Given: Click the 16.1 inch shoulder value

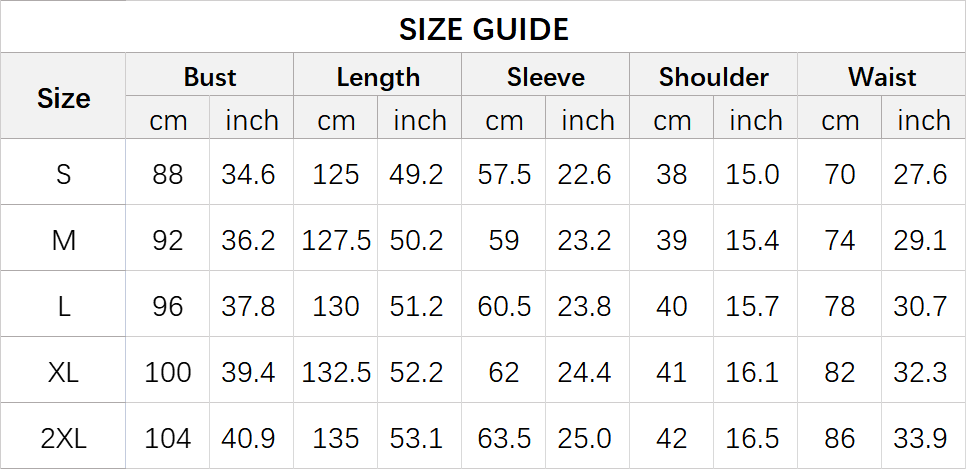Looking at the screenshot, I should 752,372.
